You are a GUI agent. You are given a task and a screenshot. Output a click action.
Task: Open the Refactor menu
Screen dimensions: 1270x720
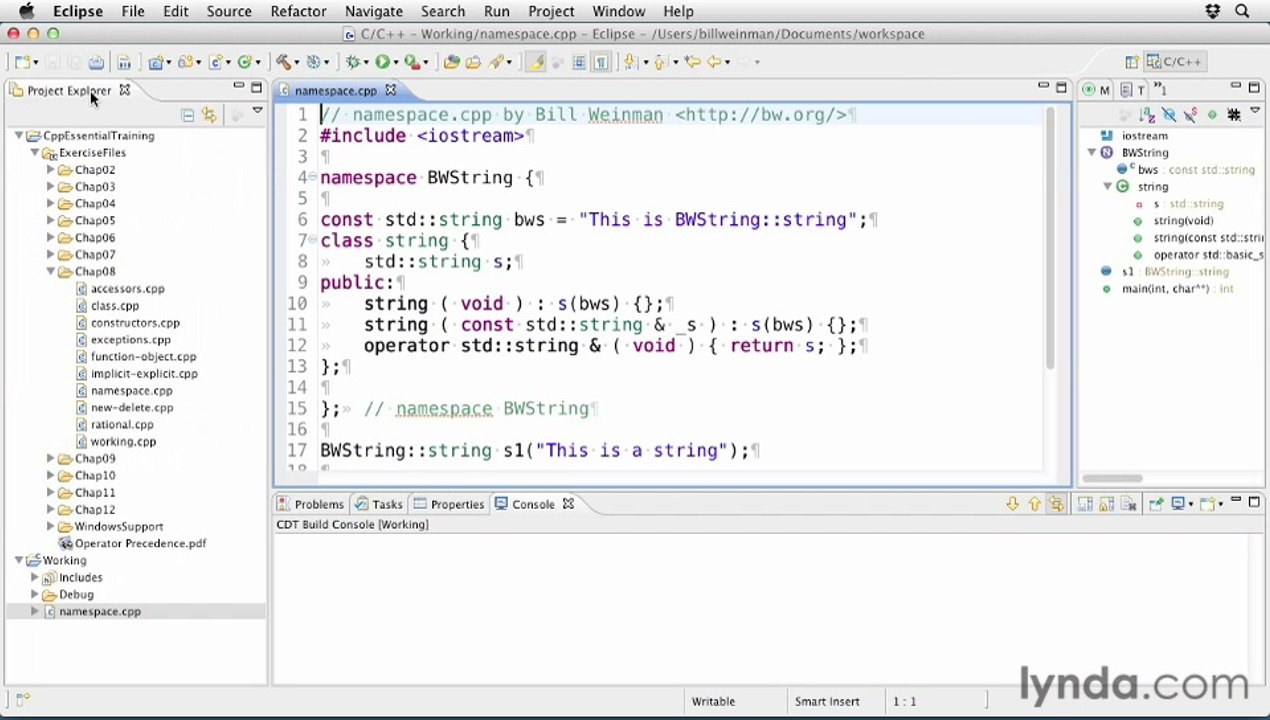298,11
